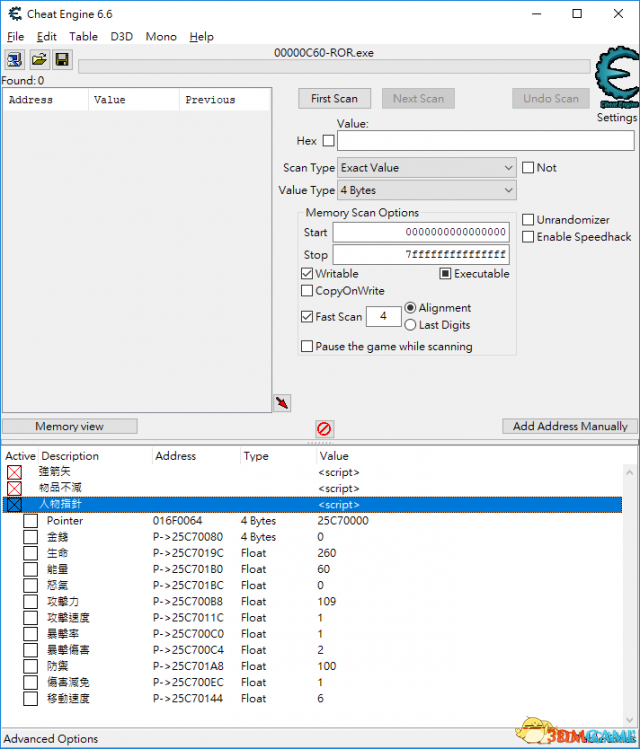
Task: Clear the address list using the red circle icon
Action: pyautogui.click(x=324, y=428)
